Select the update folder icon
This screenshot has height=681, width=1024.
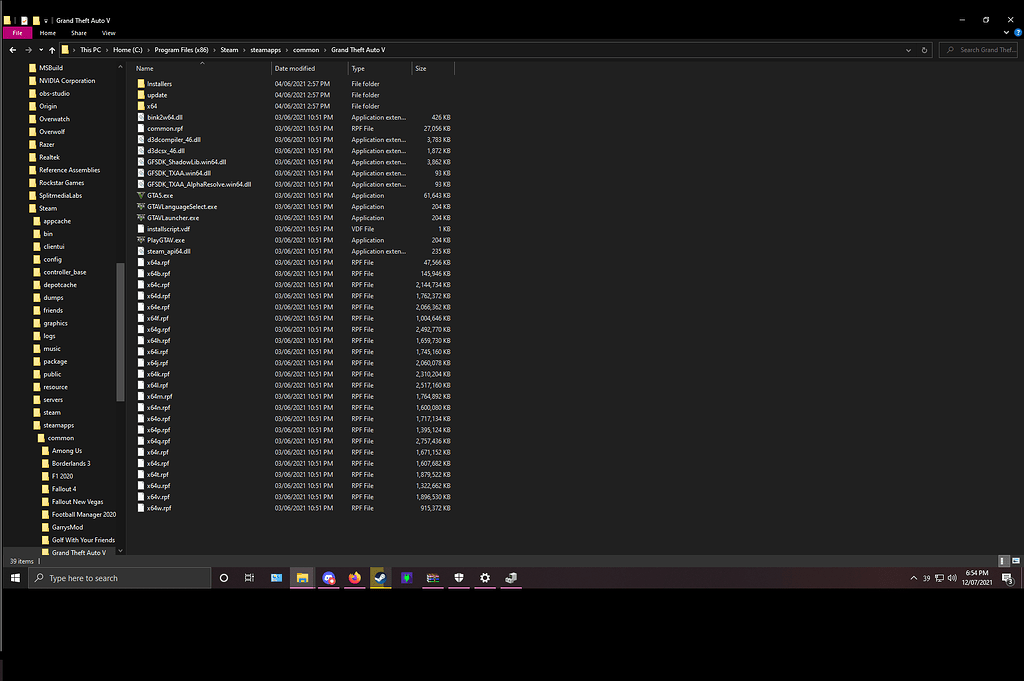point(141,95)
